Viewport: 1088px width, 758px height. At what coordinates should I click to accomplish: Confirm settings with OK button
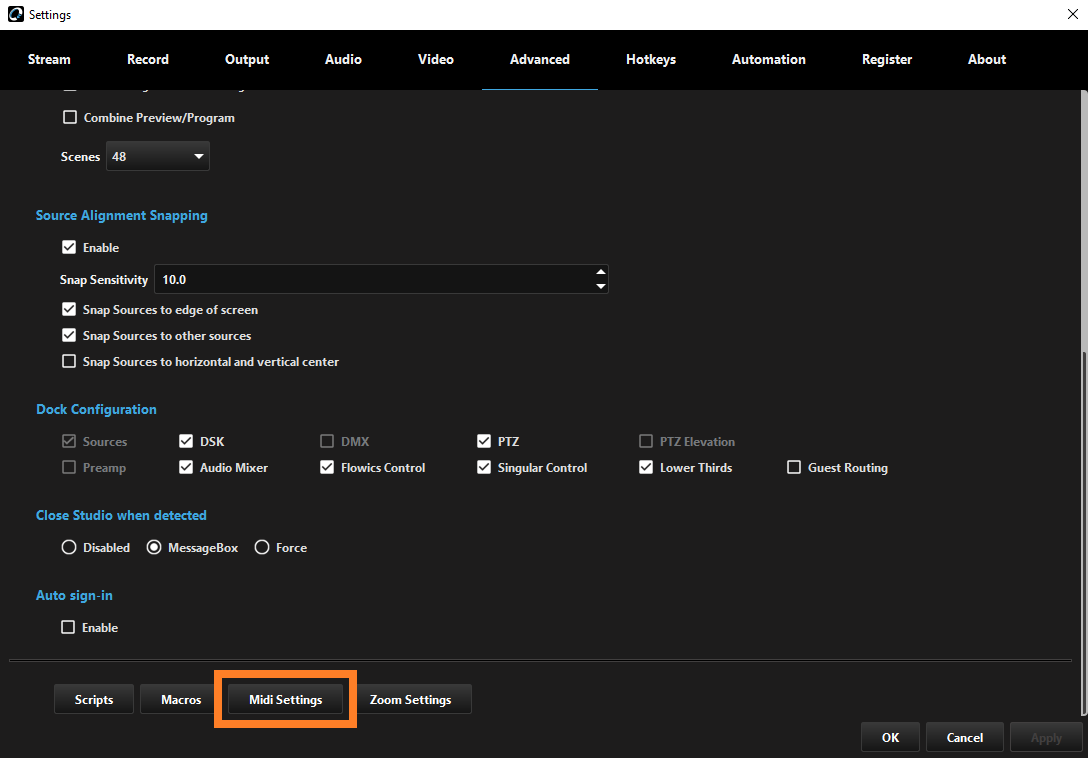pos(890,737)
